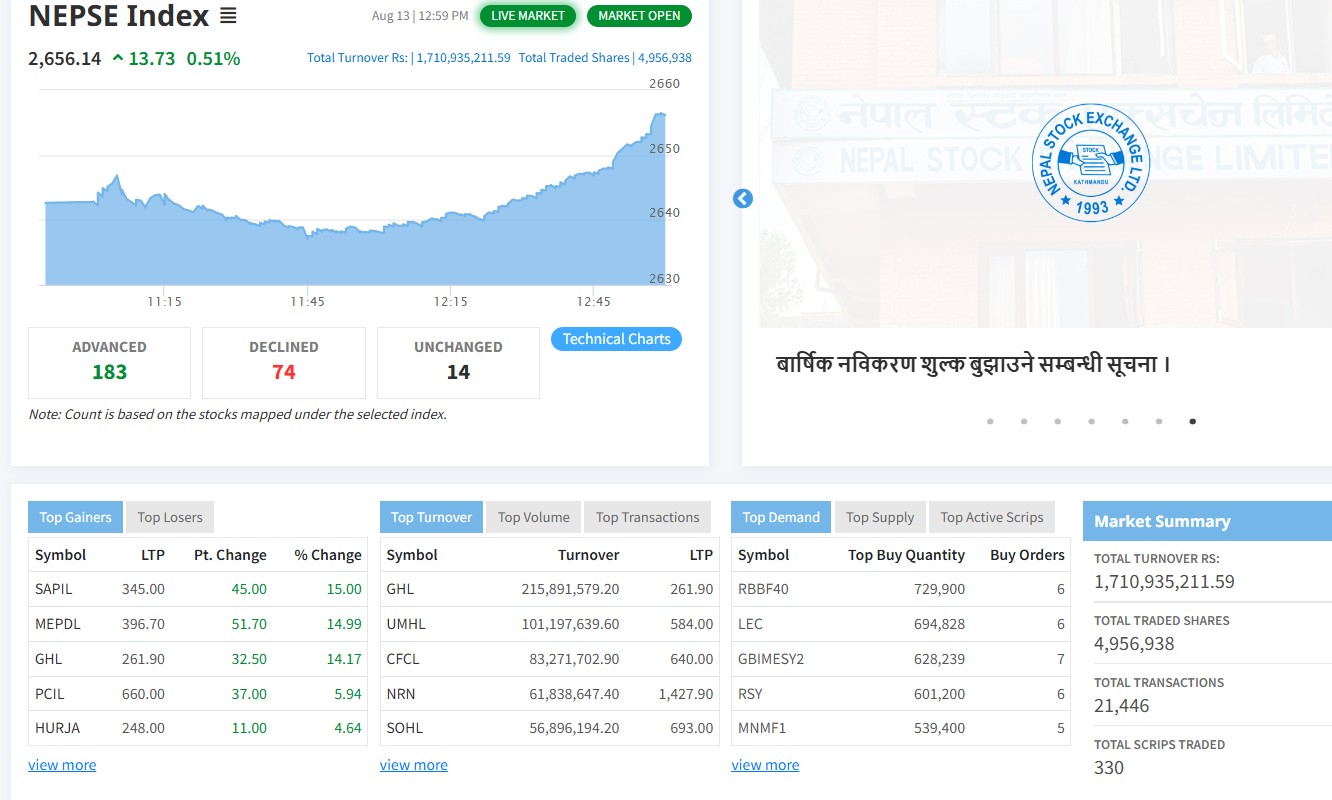
Task: Click RSY symbol in Top Demand
Action: [x=750, y=694]
